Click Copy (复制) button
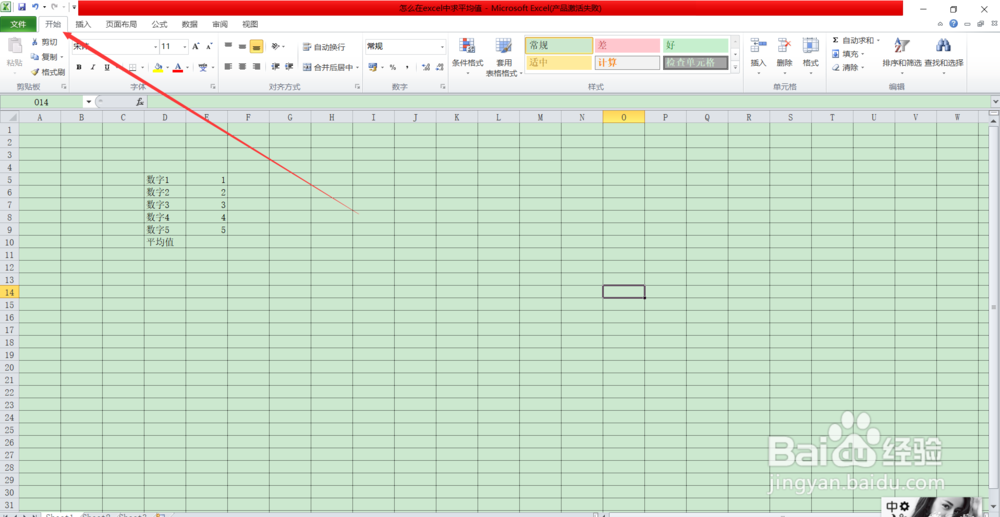Viewport: 1000px width, 517px height. 45,57
